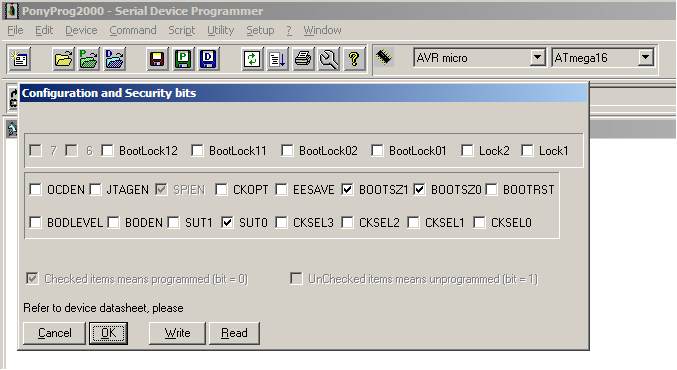Viewport: 677px width, 370px height.
Task: Click the chip probe device icon
Action: click(x=383, y=57)
